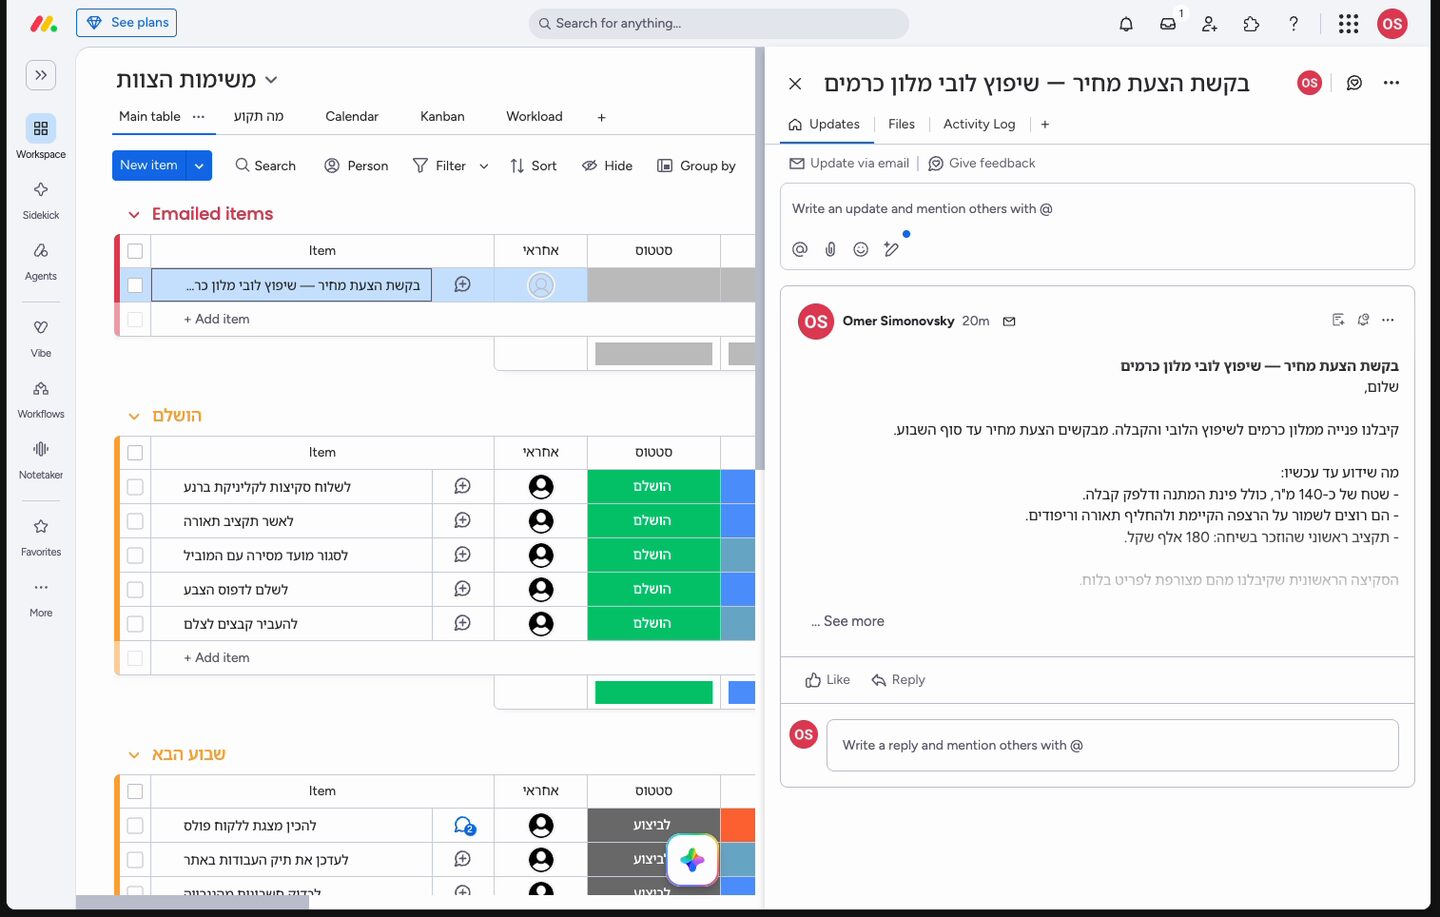This screenshot has width=1440, height=917.
Task: Add a new board view with plus
Action: click(x=602, y=117)
